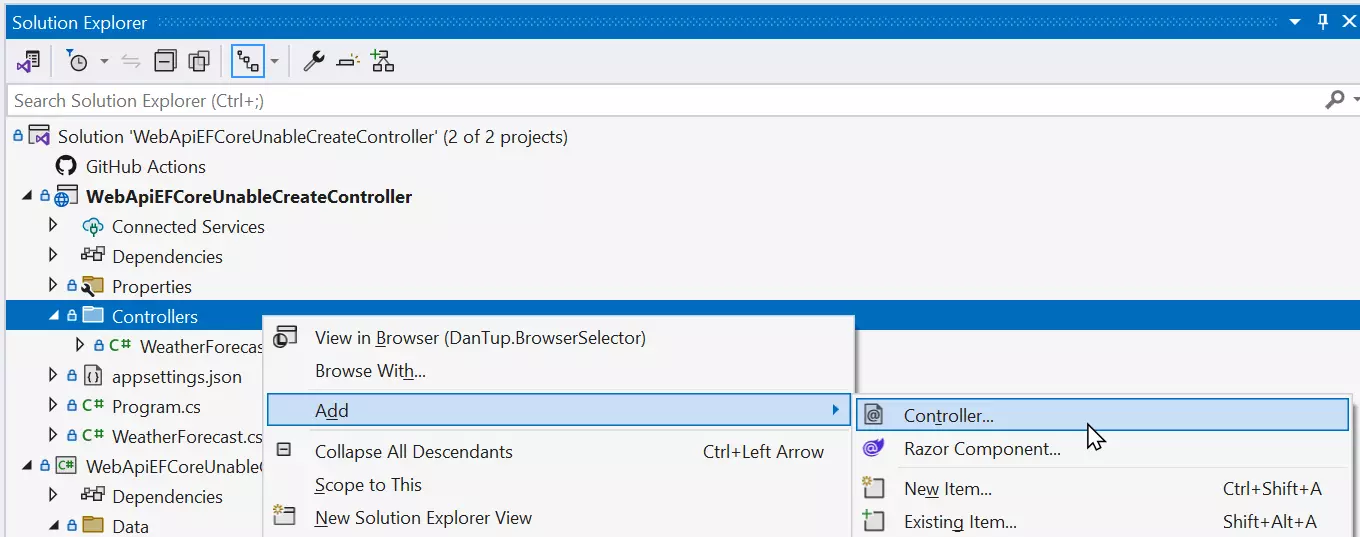Image resolution: width=1360 pixels, height=537 pixels.
Task: Select the bold WebApiEFCoreUnableCreateController project
Action: (x=249, y=196)
